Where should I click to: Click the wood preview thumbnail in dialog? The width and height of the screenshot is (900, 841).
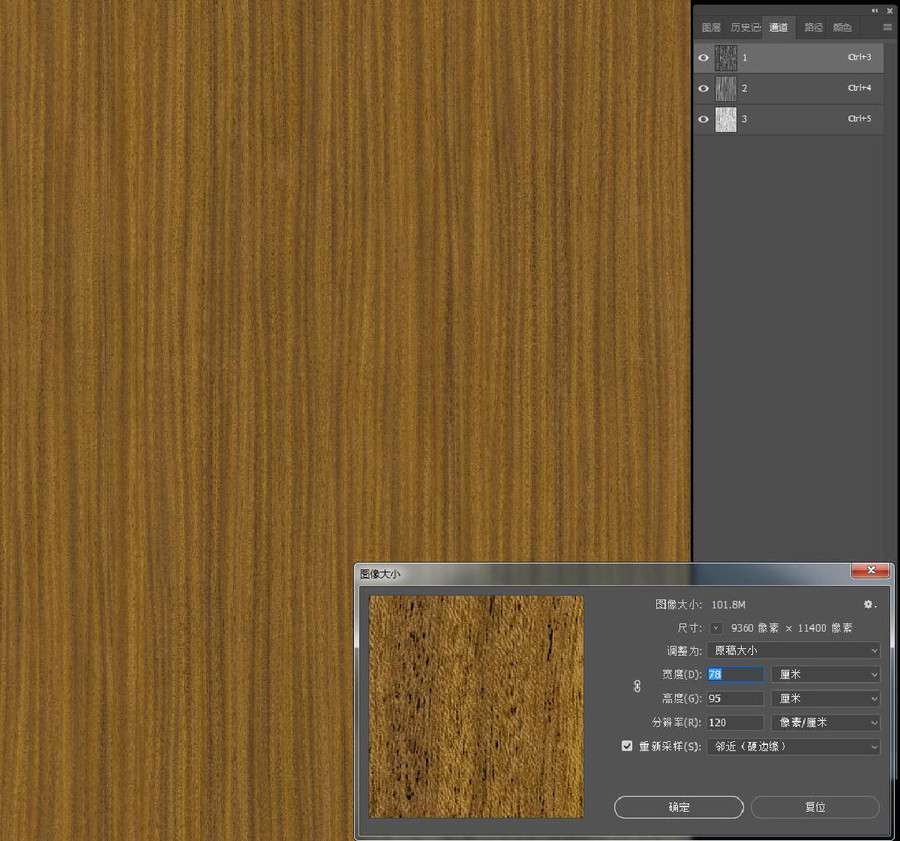tap(476, 707)
